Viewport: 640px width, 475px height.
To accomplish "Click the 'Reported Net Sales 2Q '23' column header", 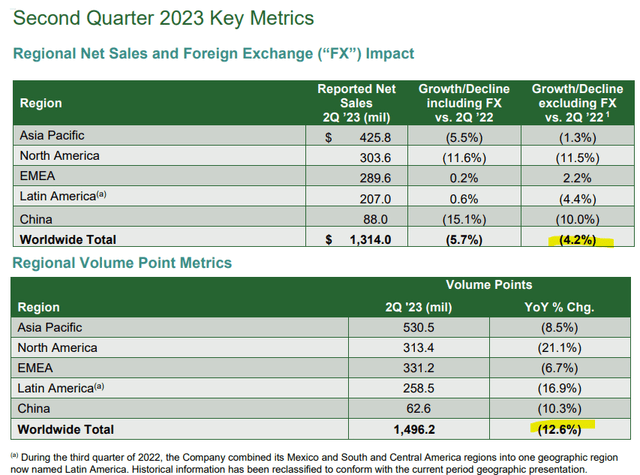I will tap(356, 103).
